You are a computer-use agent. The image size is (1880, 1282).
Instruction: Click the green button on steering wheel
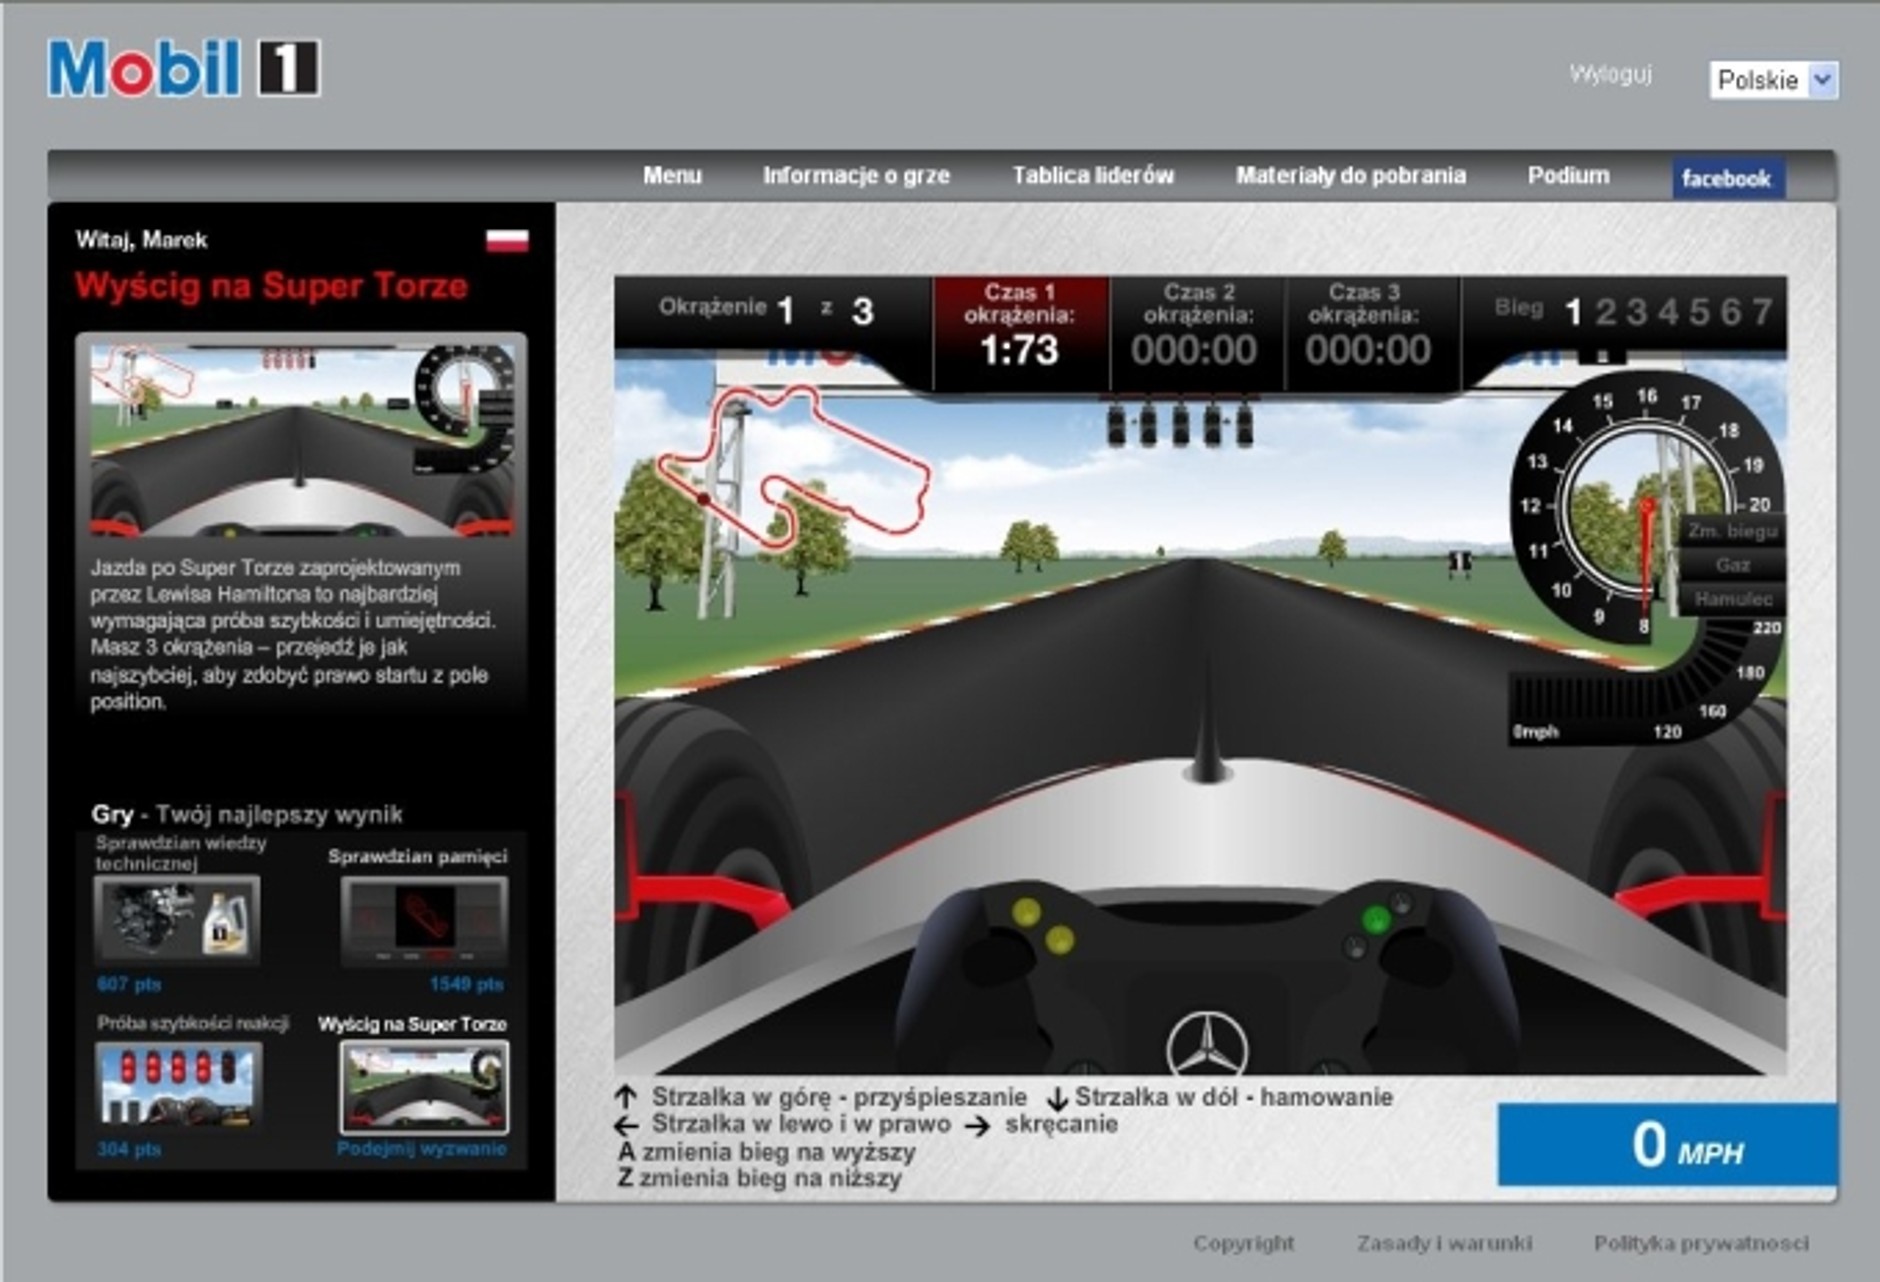(x=1376, y=918)
